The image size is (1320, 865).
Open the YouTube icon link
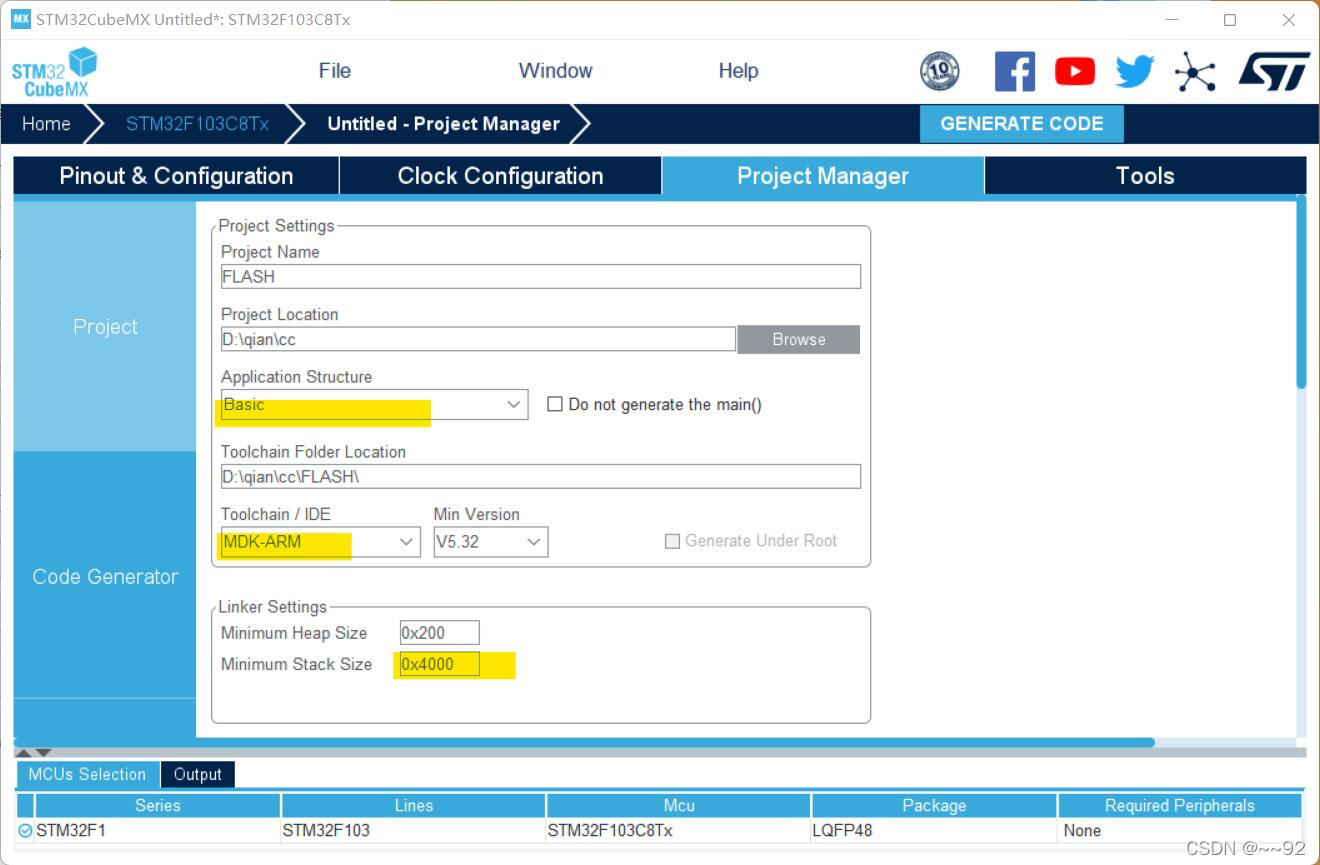1075,71
